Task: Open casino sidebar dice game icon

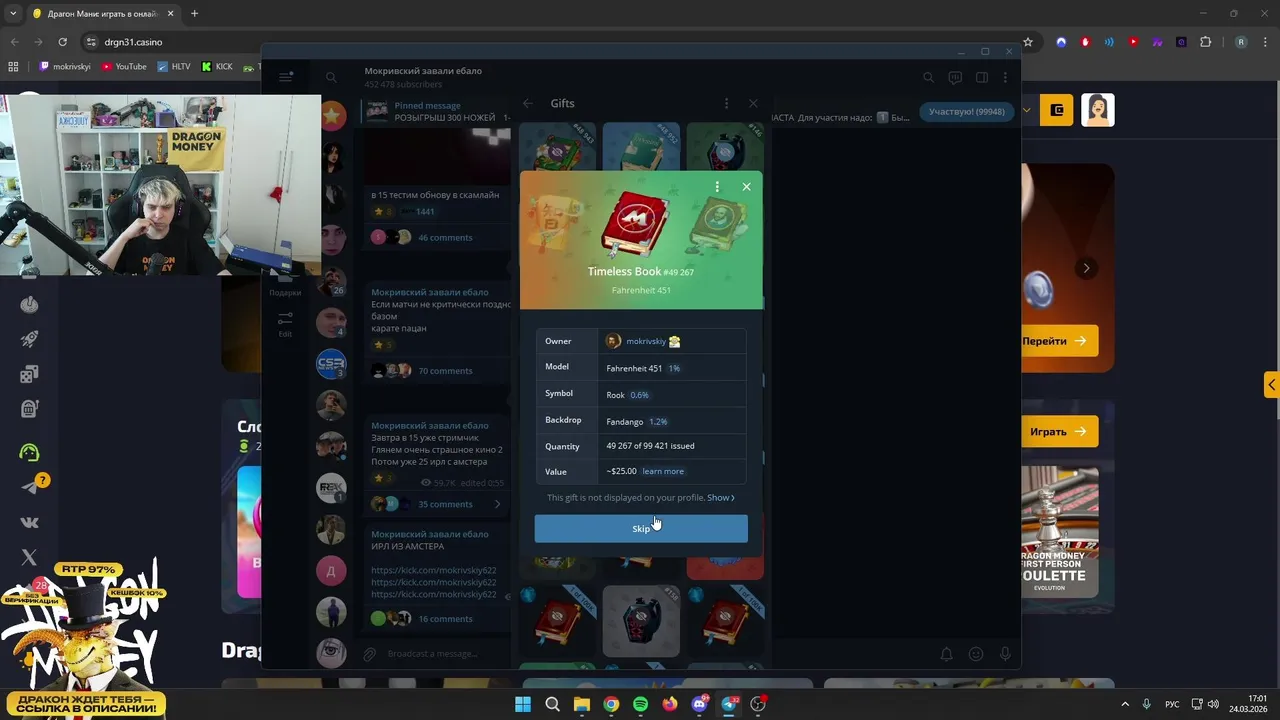Action: (29, 374)
